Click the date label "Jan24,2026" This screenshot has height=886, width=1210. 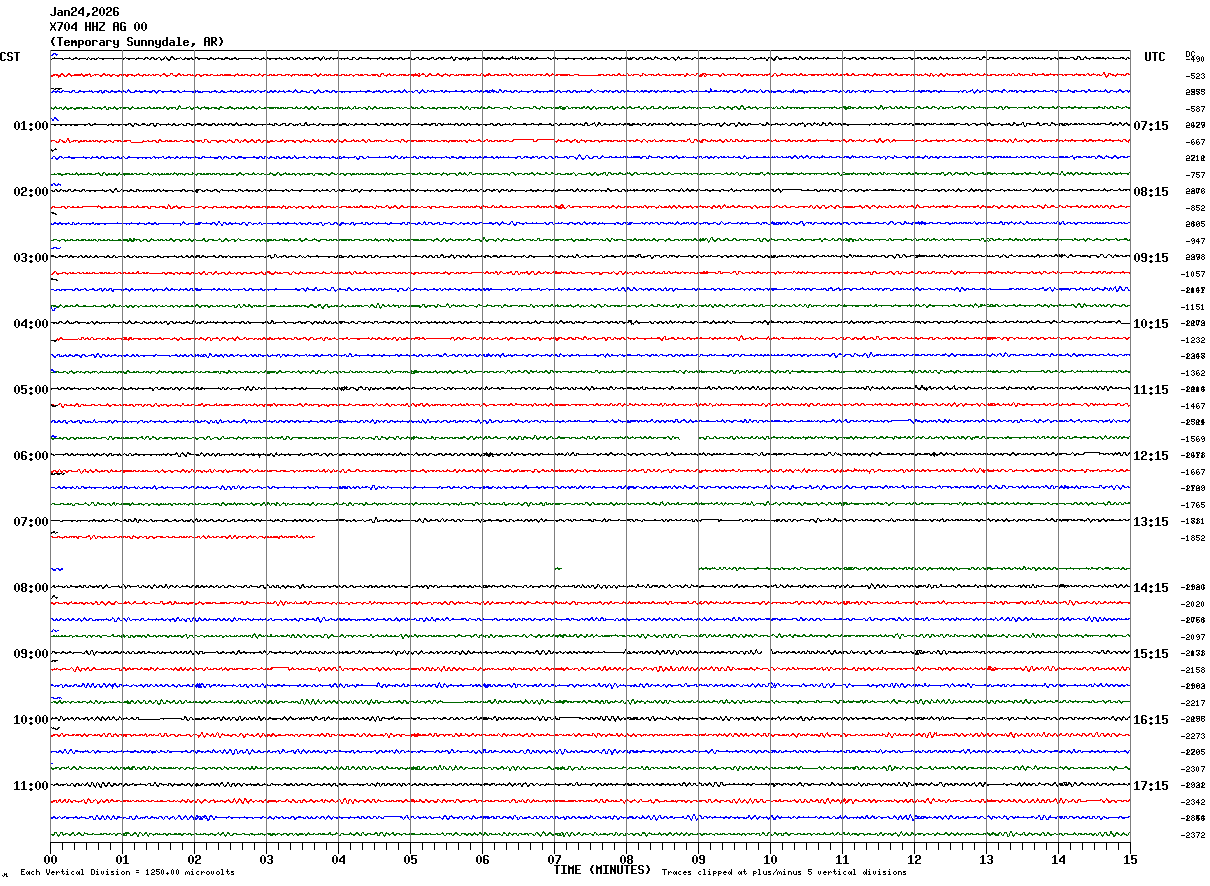click(84, 12)
